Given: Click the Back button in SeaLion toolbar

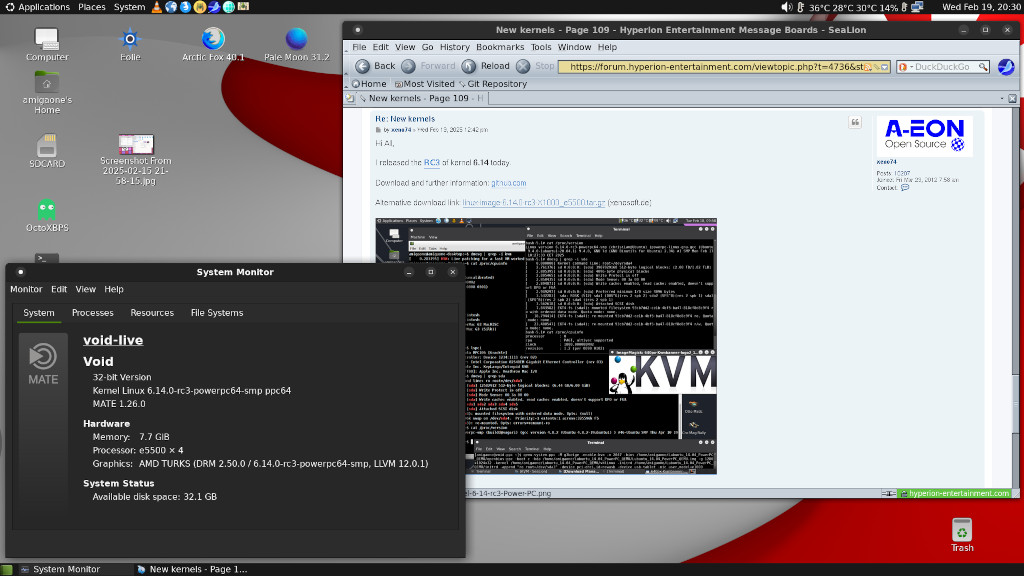Looking at the screenshot, I should point(376,66).
